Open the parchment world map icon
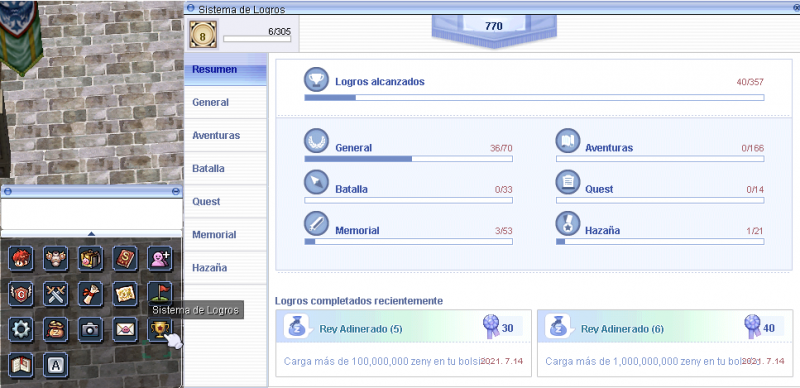Screen dimensions: 800x388 tap(125, 294)
